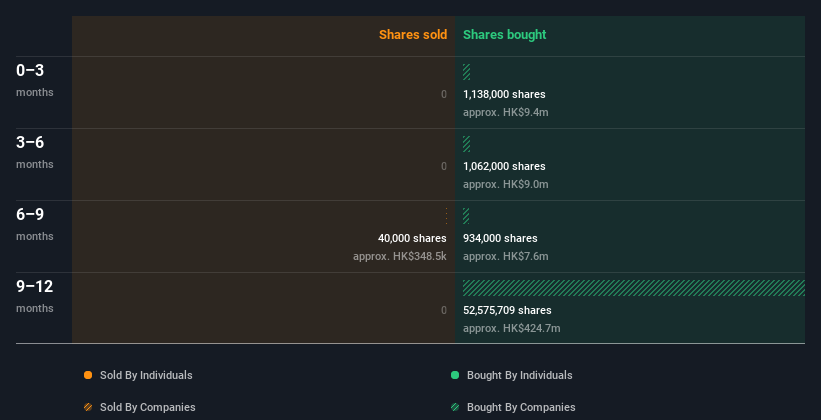821x420 pixels.
Task: Click the approx. HK$9.0m text
Action: pyautogui.click(x=506, y=184)
